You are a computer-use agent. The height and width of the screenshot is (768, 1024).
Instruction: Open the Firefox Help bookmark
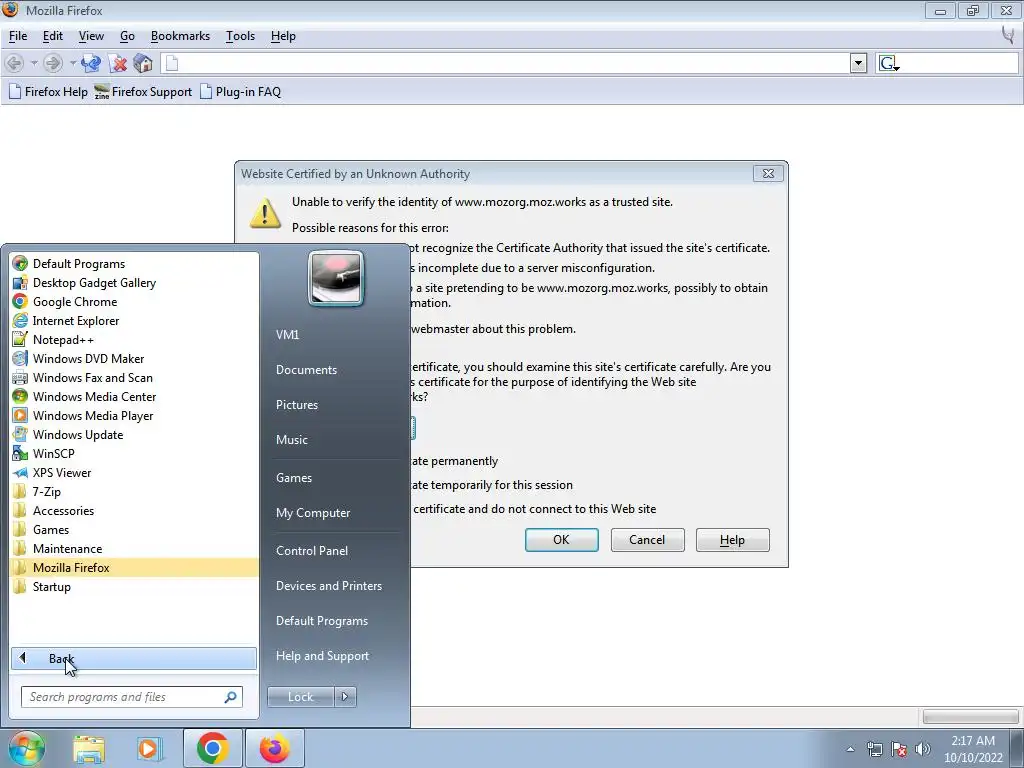click(x=48, y=92)
